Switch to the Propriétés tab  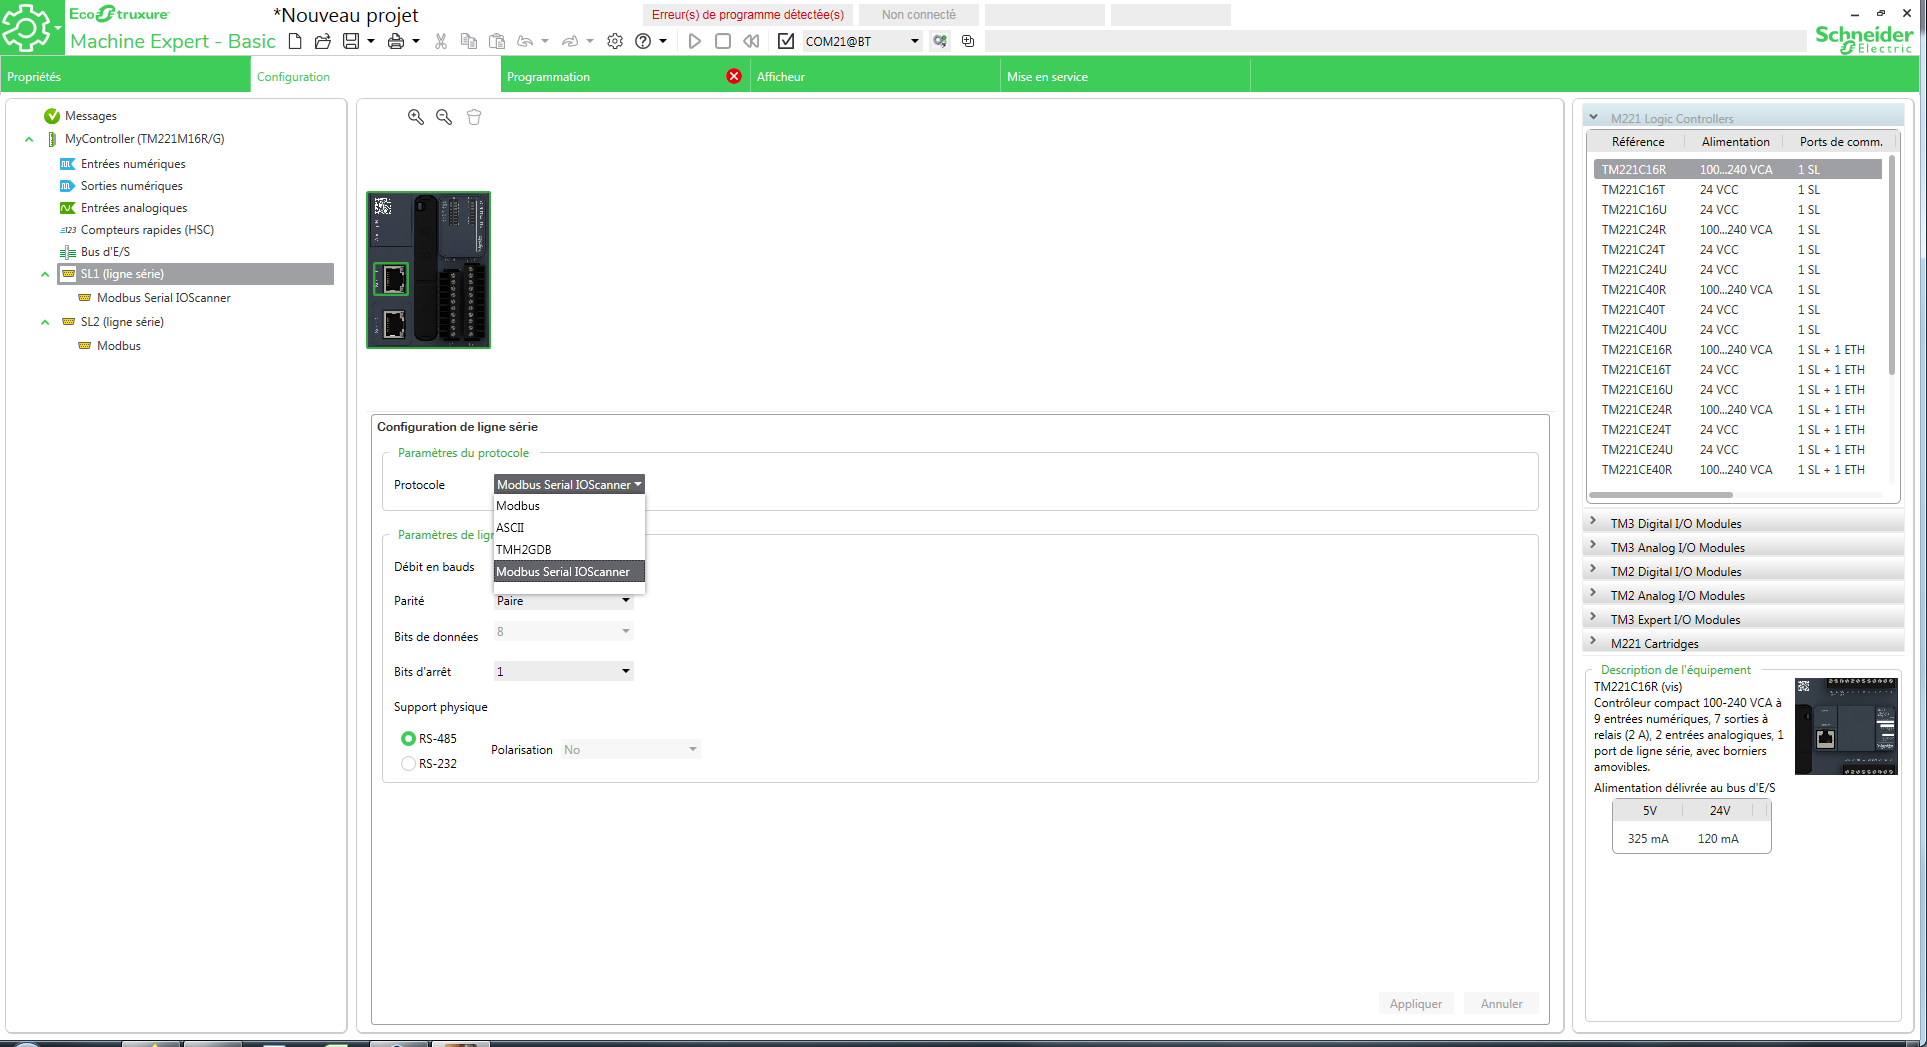click(125, 76)
